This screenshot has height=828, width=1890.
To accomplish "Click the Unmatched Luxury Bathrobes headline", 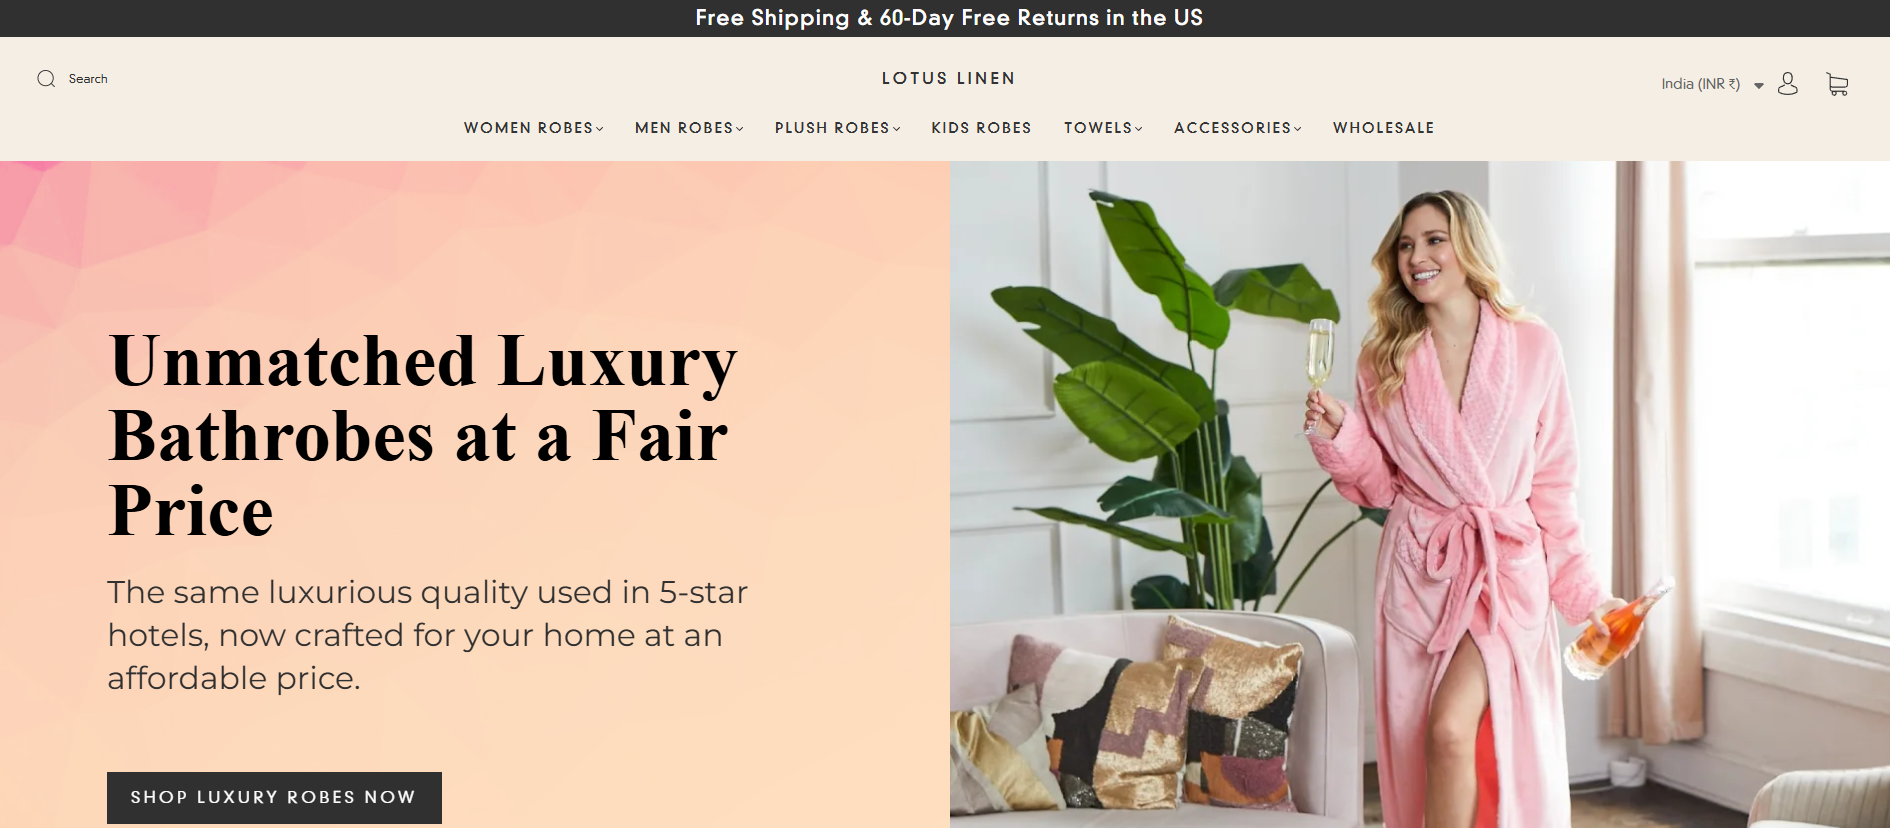I will [x=423, y=436].
